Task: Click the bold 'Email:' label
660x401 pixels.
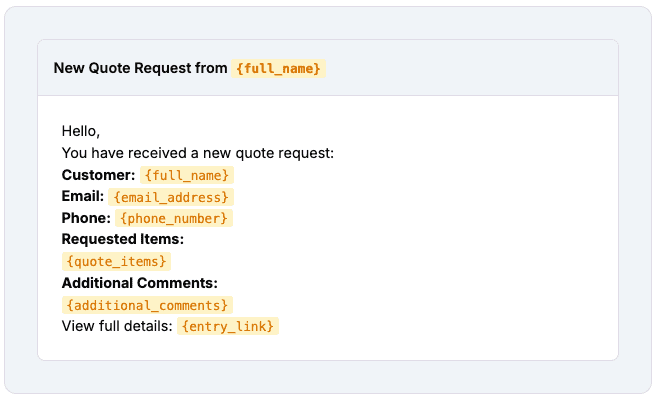Action: [83, 196]
